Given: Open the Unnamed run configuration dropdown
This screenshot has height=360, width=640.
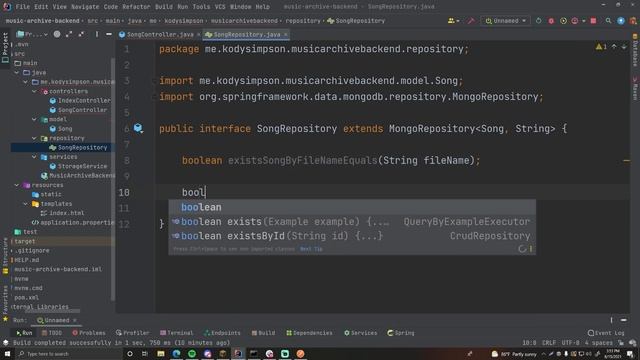Looking at the screenshot, I should tap(505, 21).
